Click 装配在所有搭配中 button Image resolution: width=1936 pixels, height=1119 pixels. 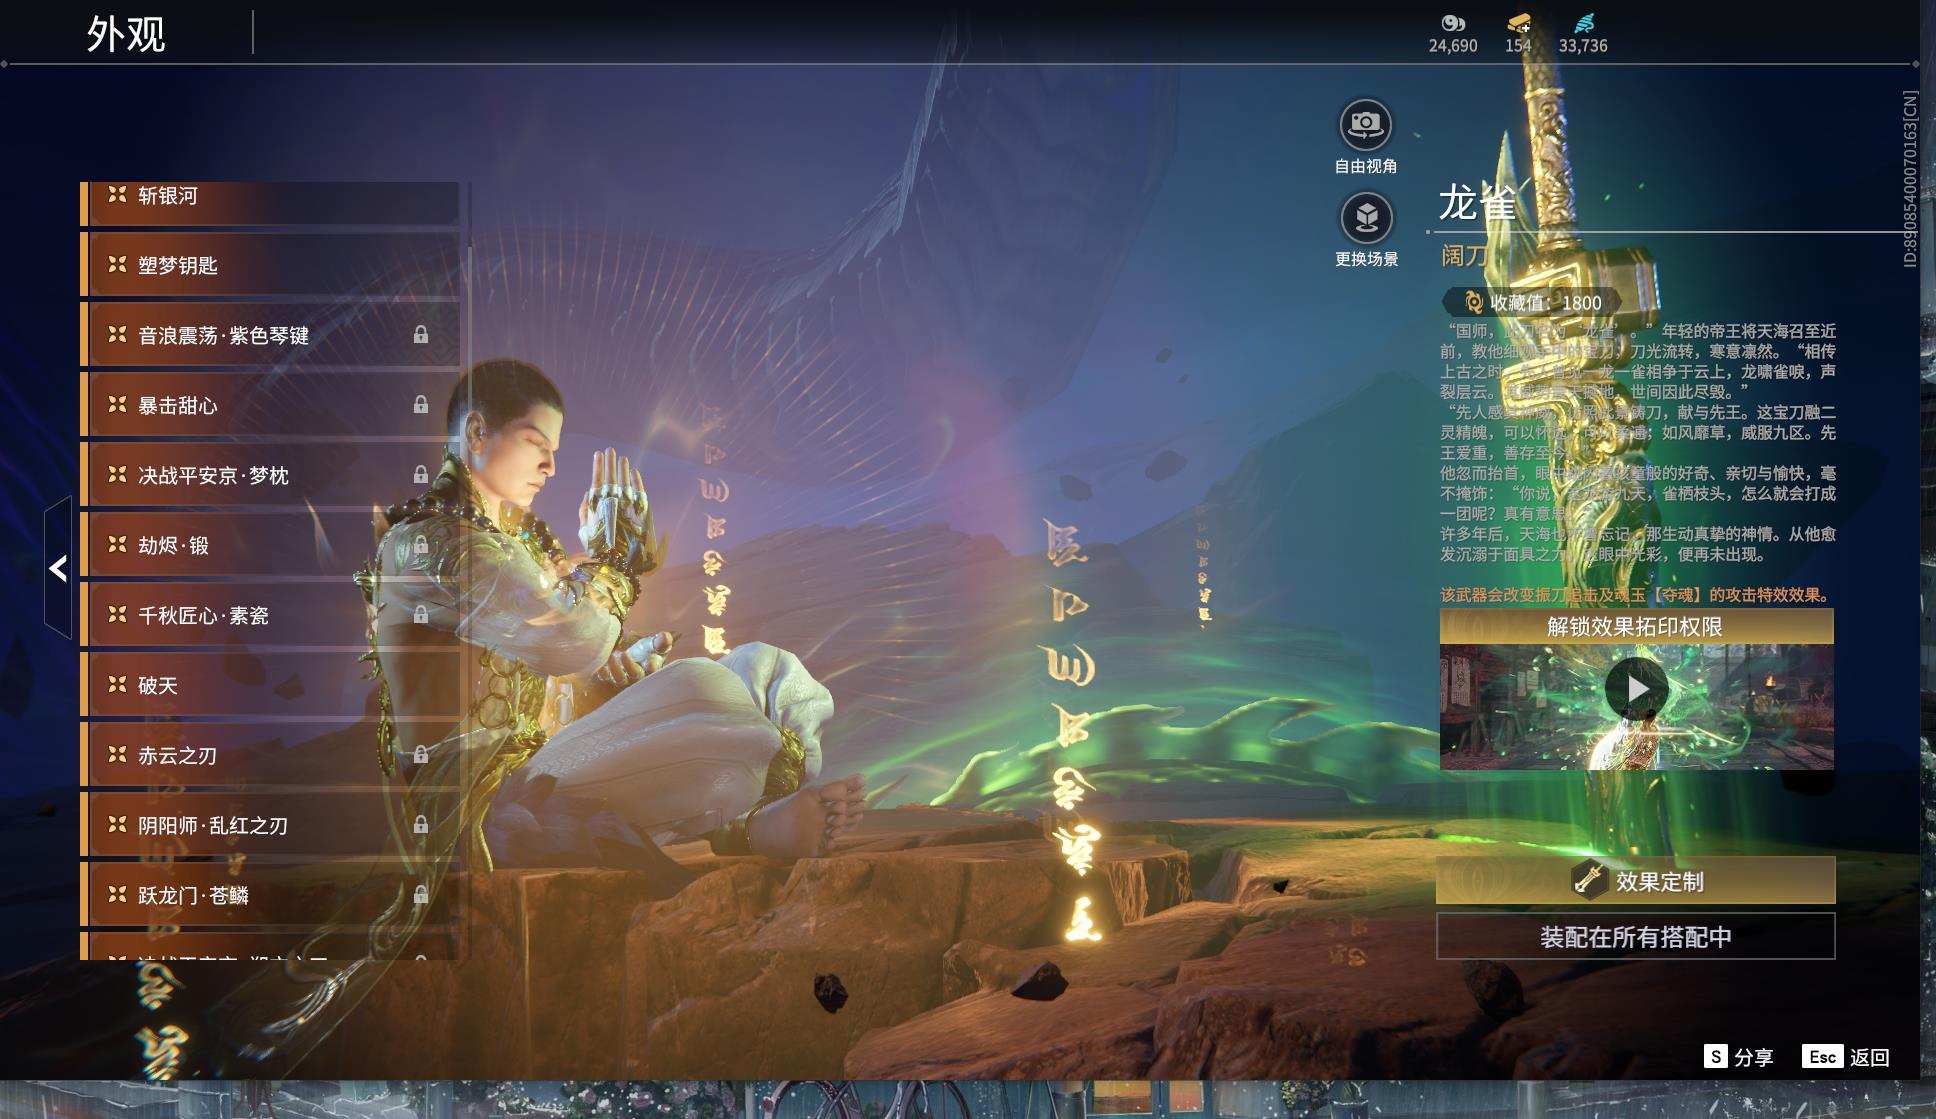(x=1636, y=937)
